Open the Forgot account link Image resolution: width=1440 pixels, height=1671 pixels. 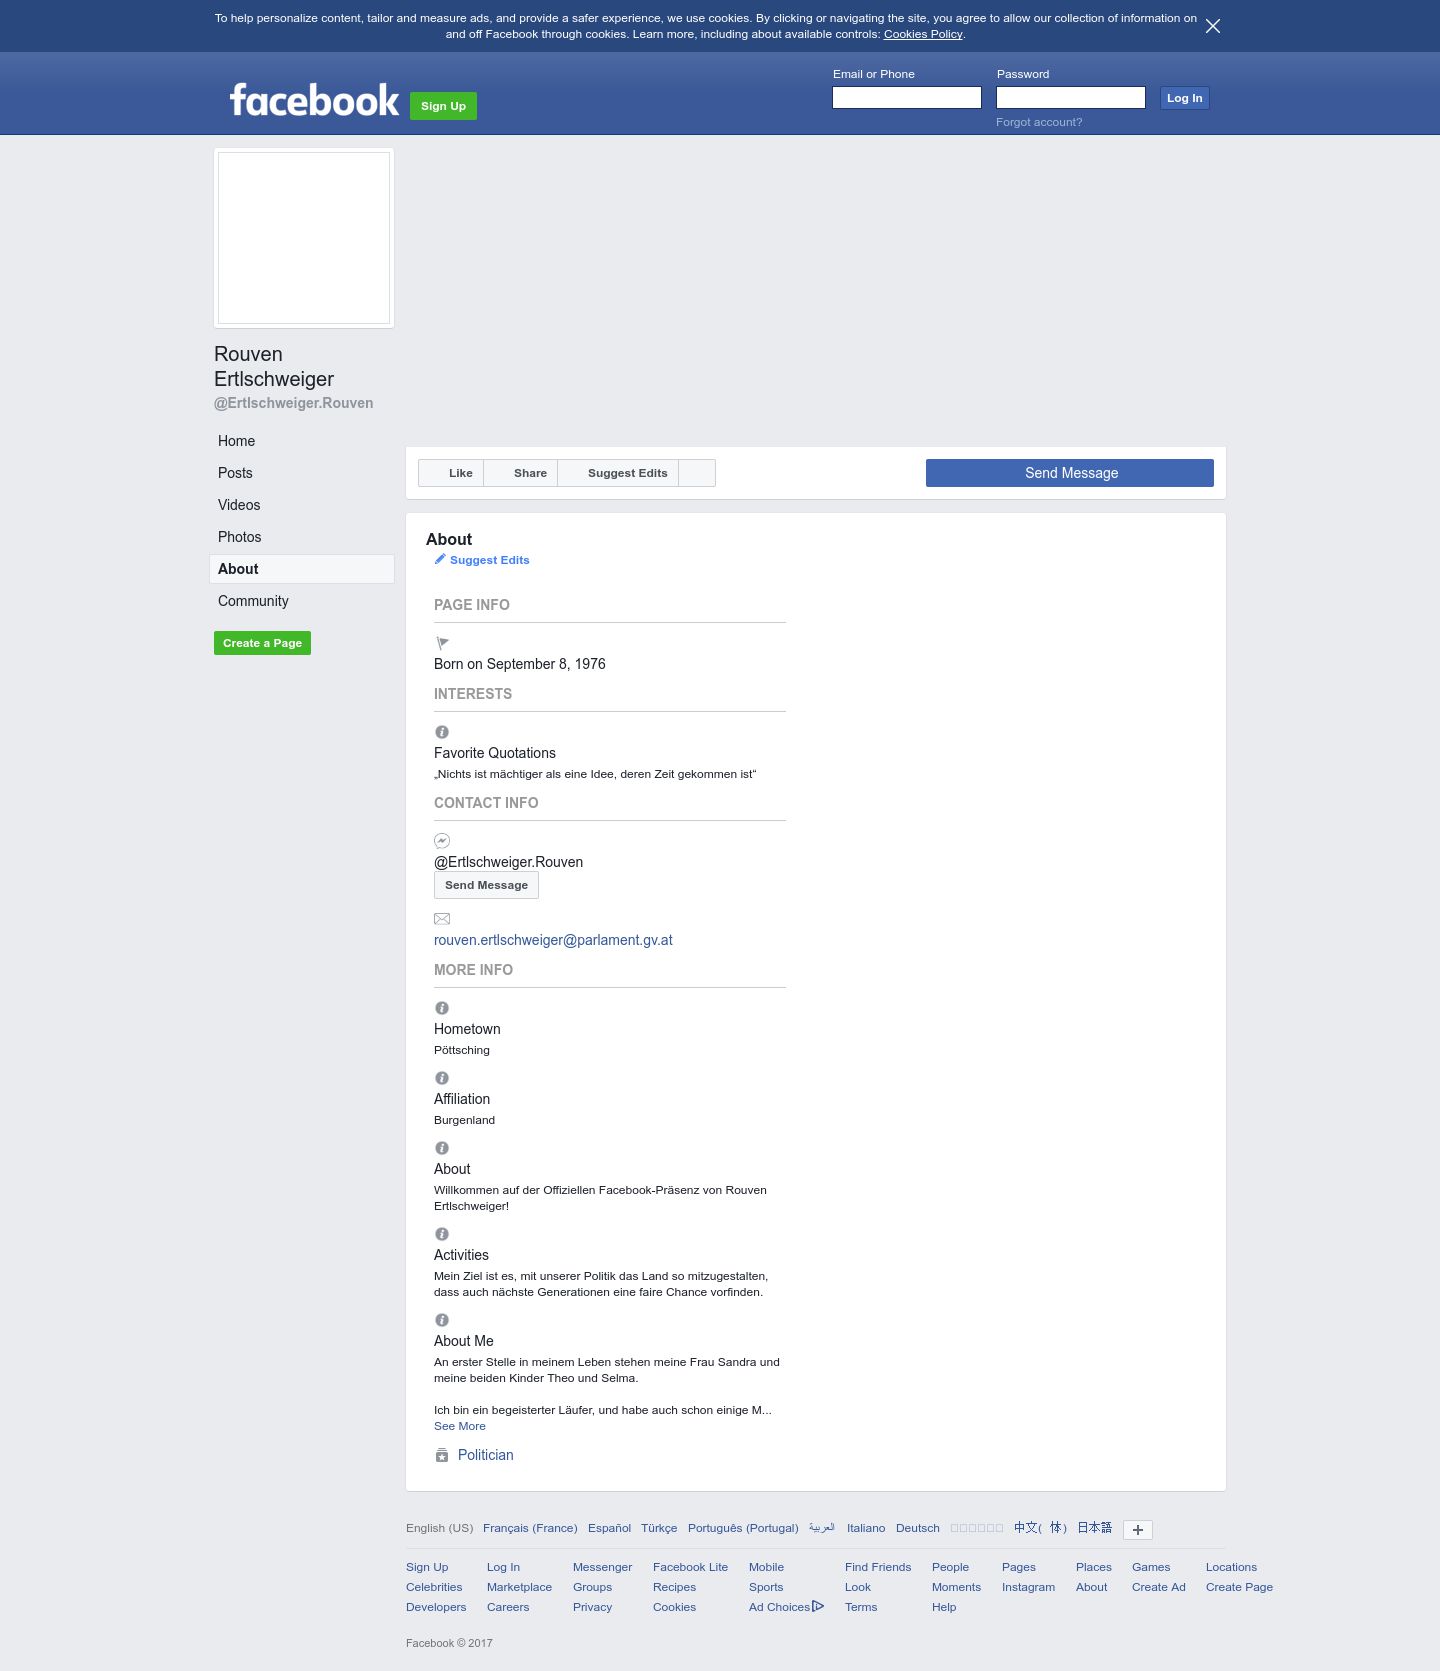tap(1039, 122)
